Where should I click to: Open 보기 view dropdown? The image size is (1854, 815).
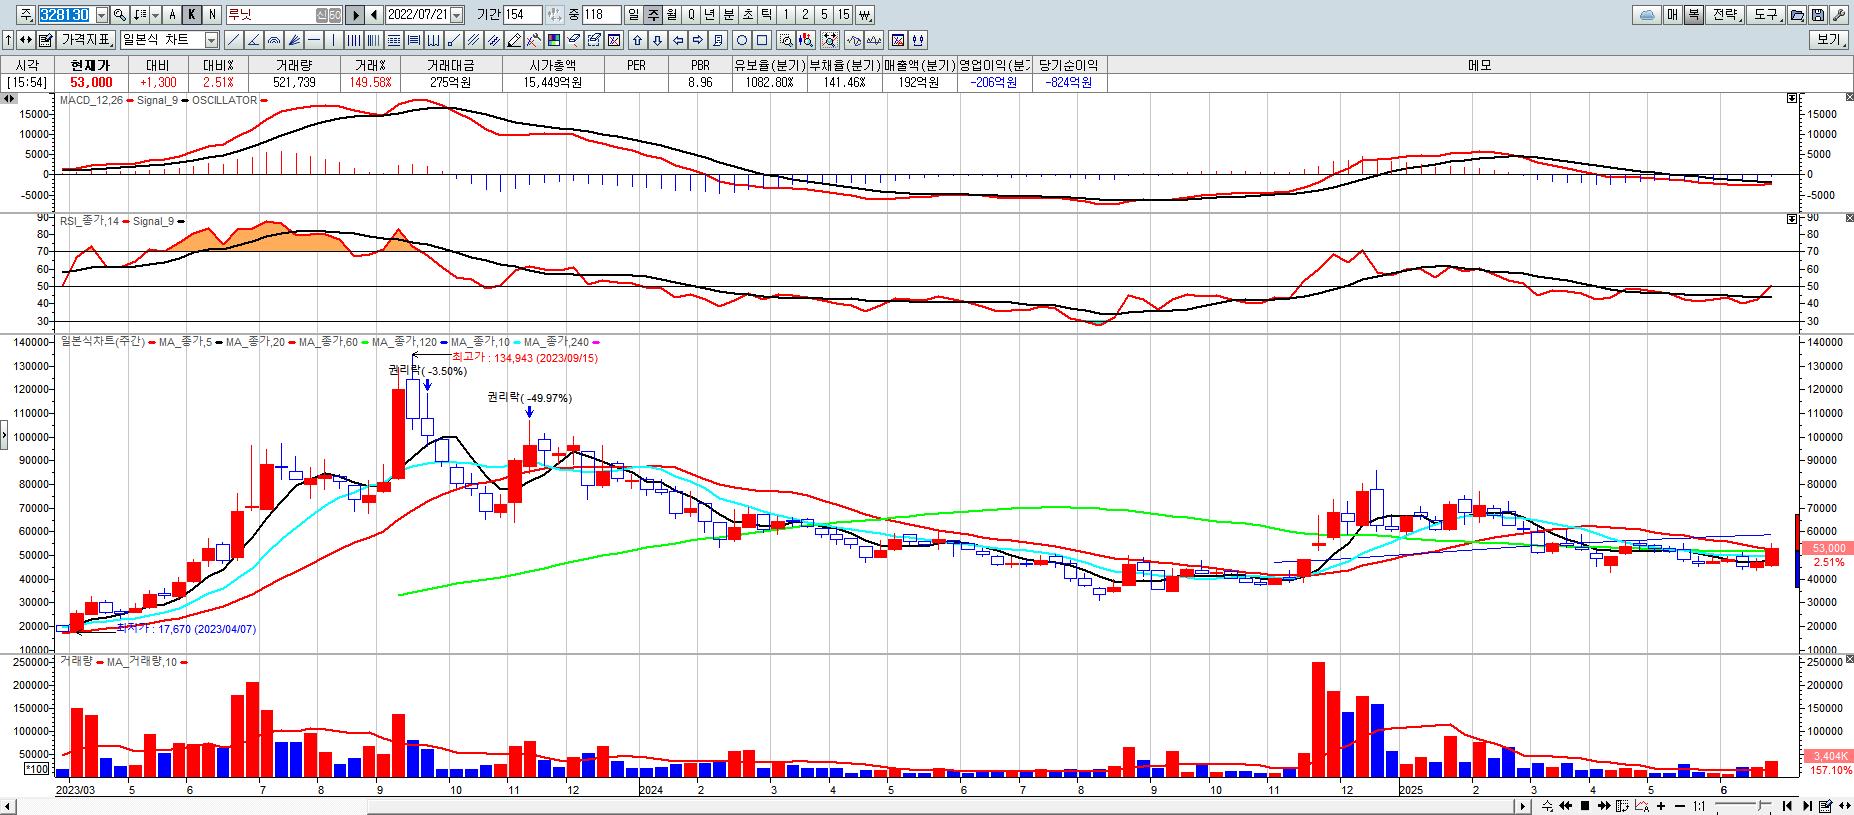(x=1829, y=40)
